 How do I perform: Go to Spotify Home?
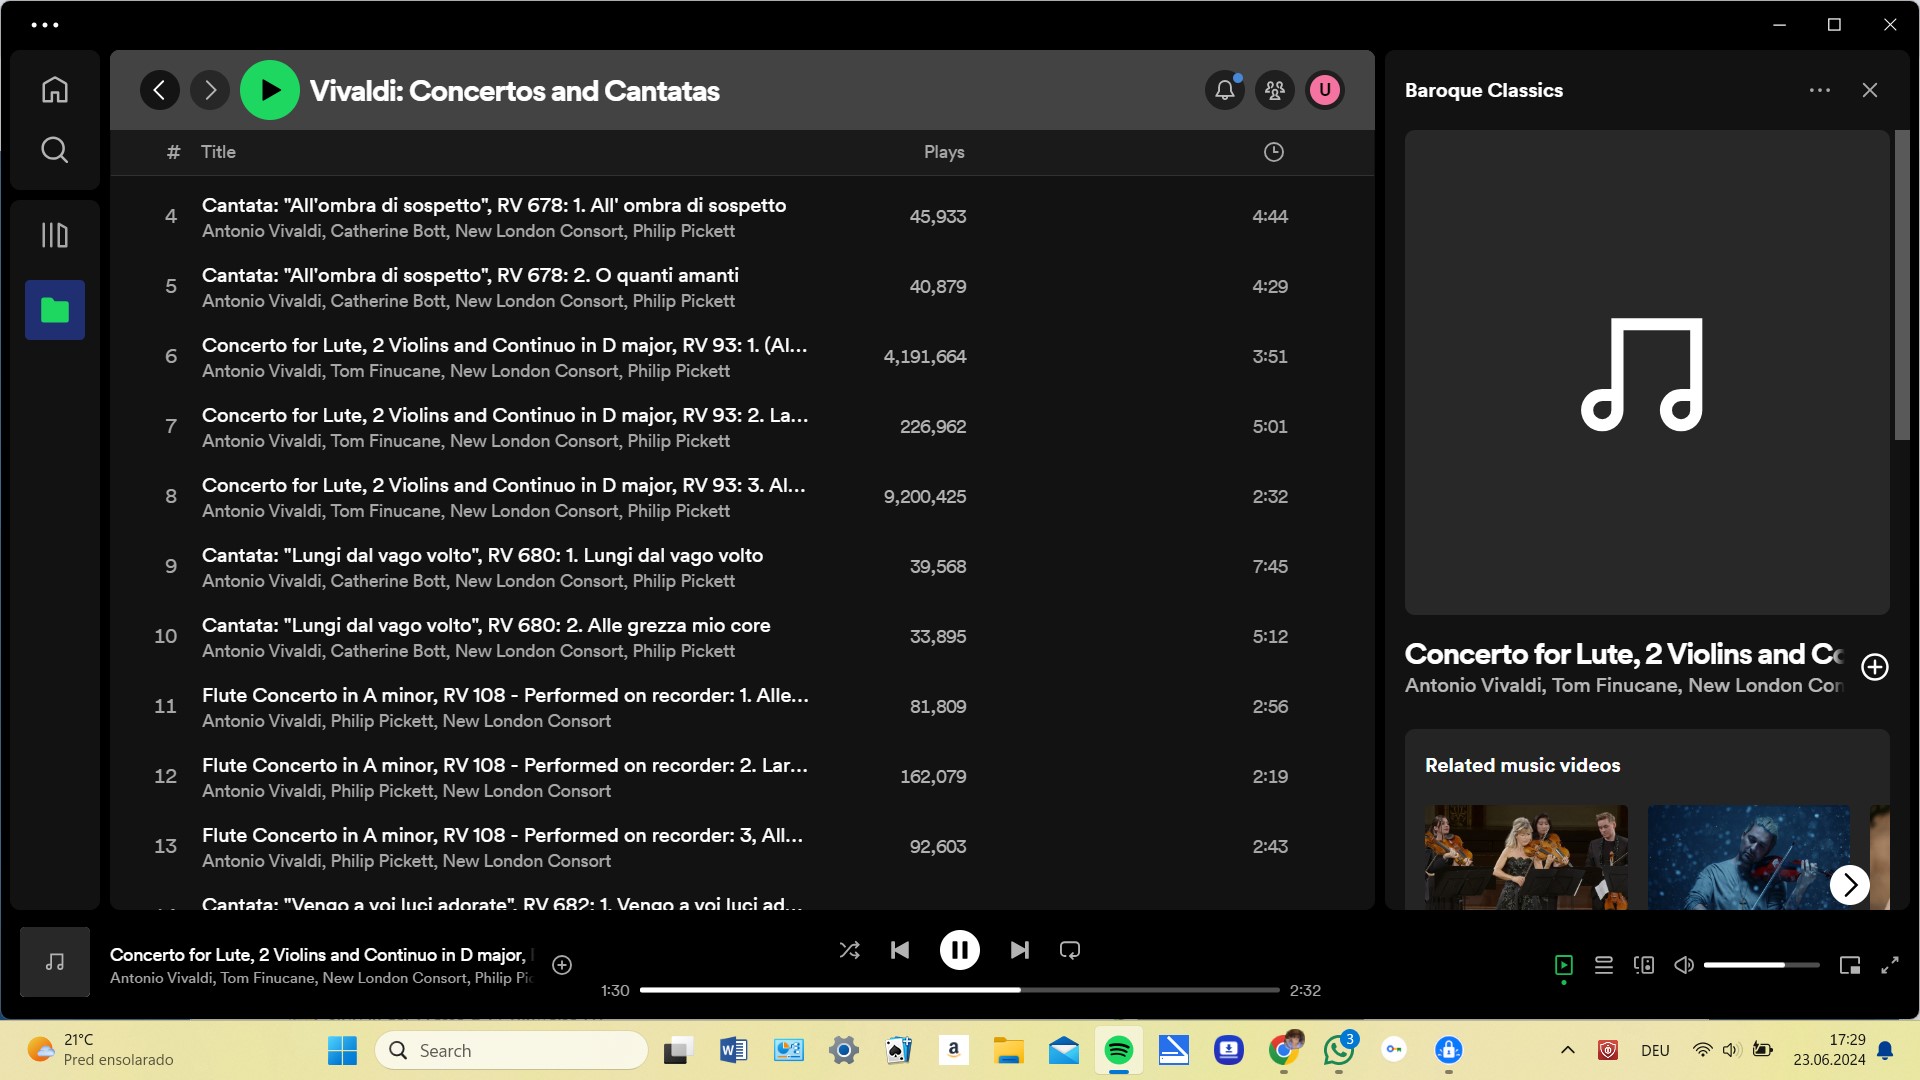pyautogui.click(x=55, y=90)
